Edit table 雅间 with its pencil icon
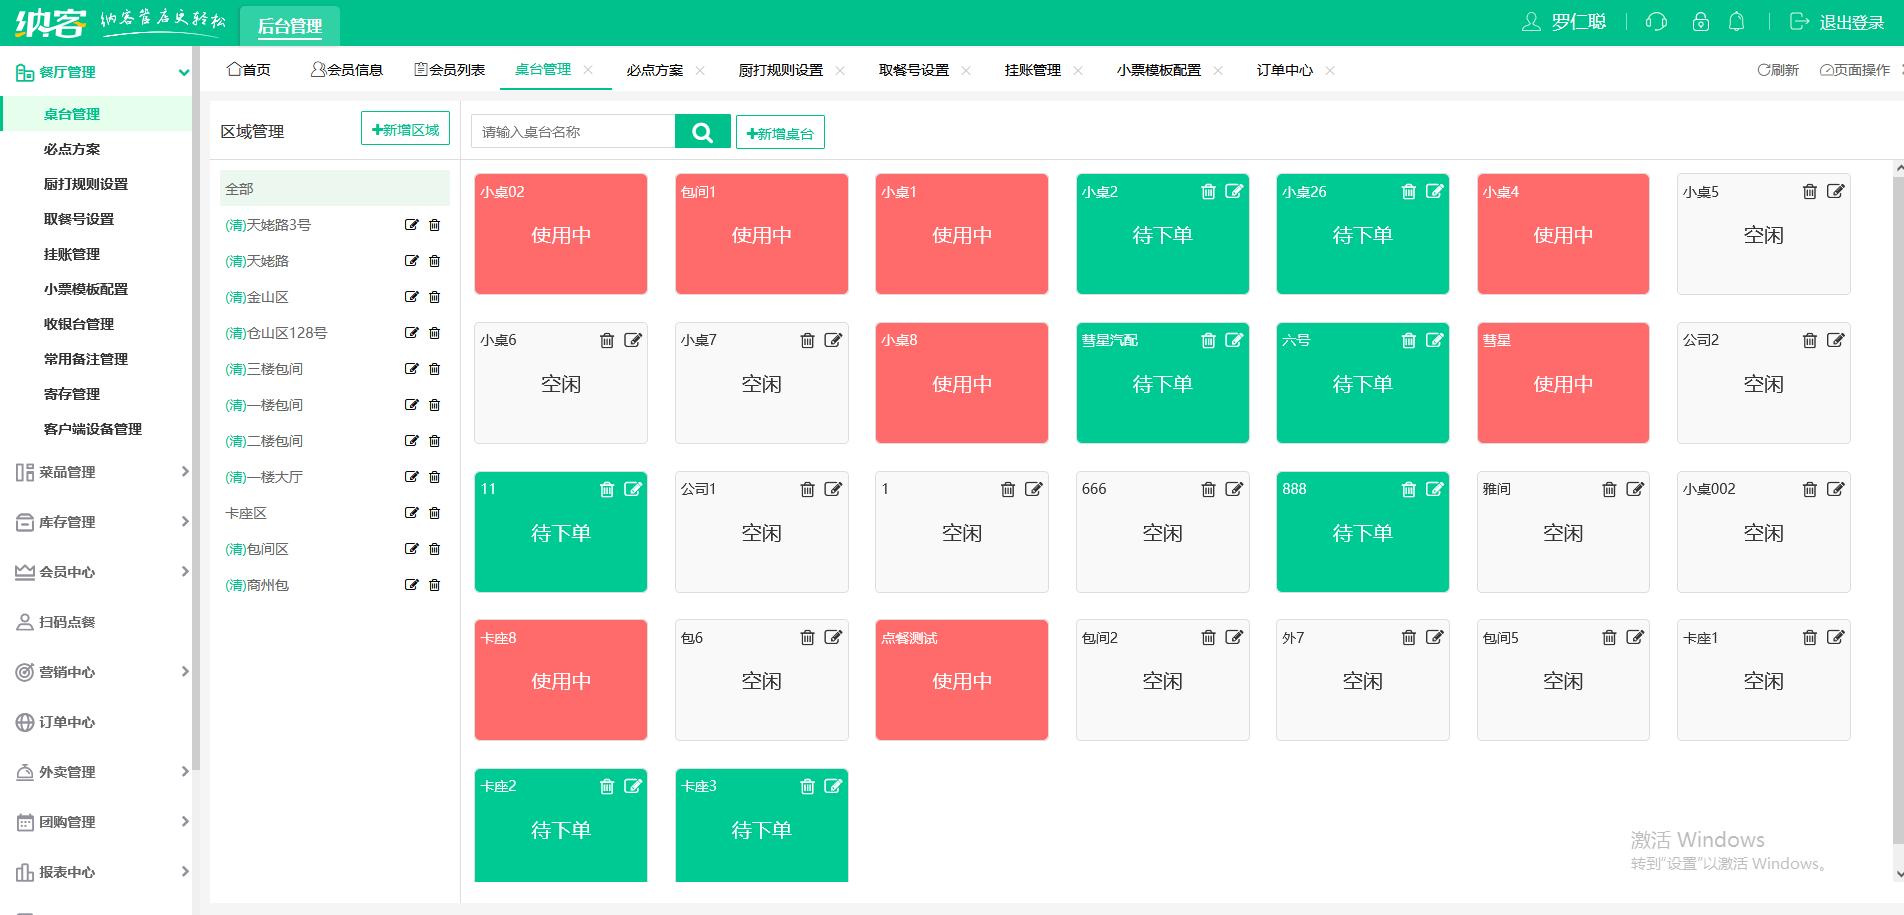Screen dimensions: 1904x915 click(1635, 489)
